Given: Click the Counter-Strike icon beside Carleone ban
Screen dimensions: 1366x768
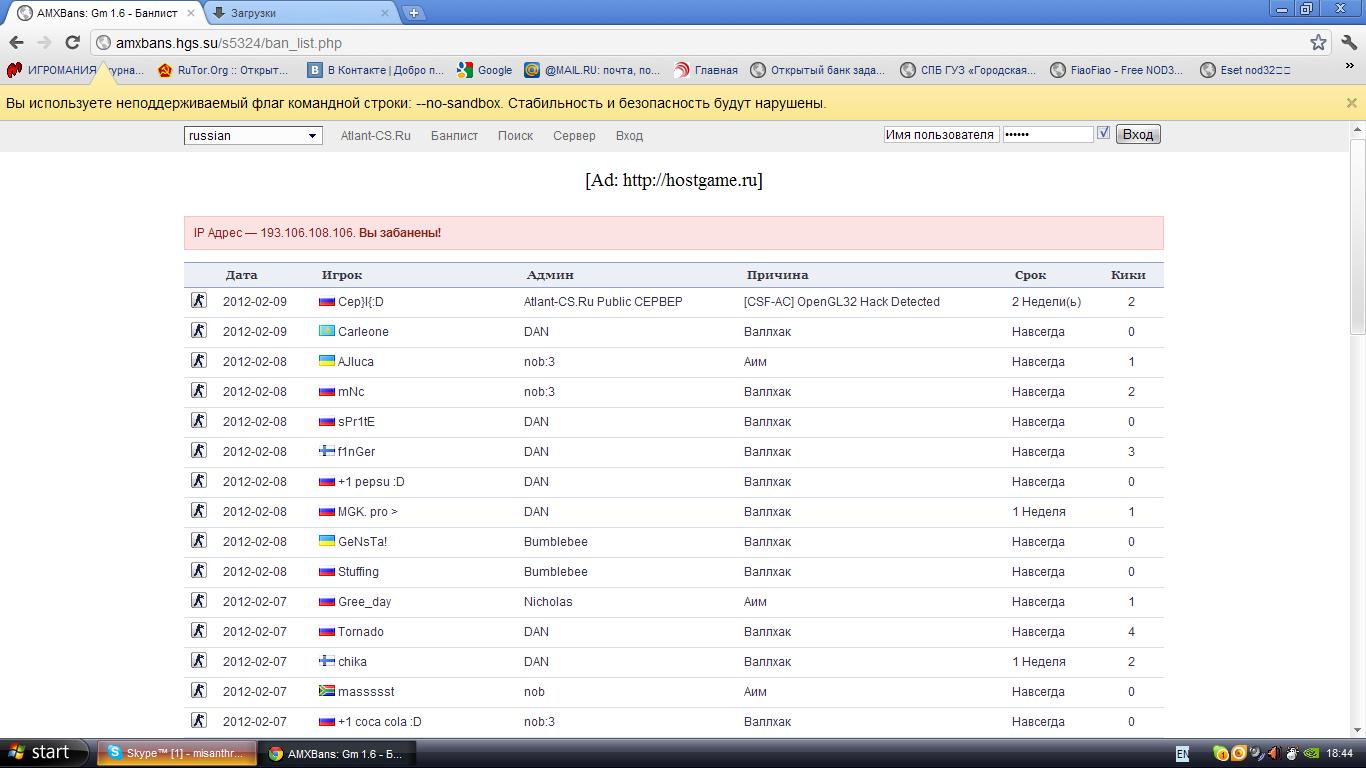Looking at the screenshot, I should (198, 331).
